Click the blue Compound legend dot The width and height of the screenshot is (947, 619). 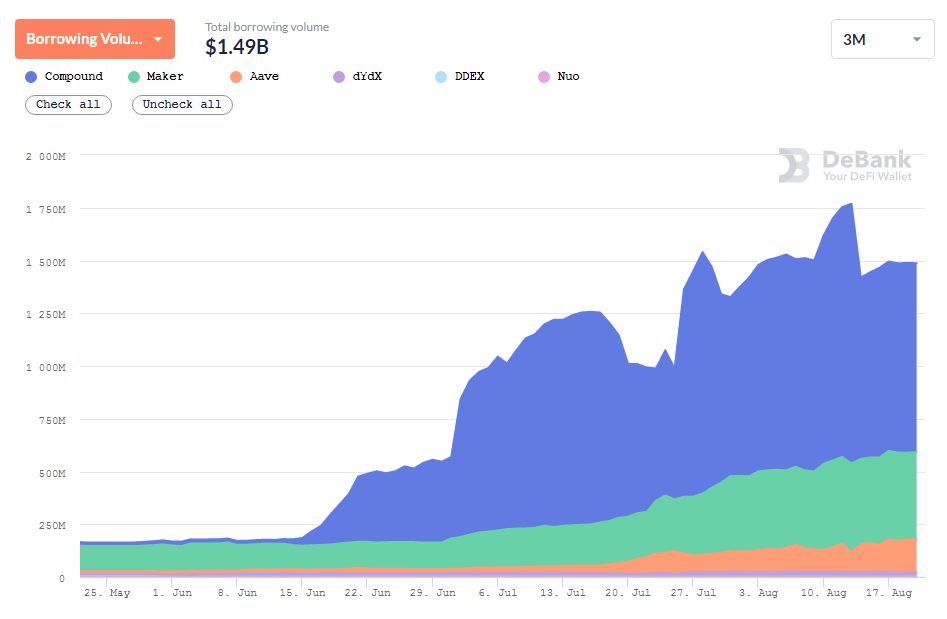31,77
